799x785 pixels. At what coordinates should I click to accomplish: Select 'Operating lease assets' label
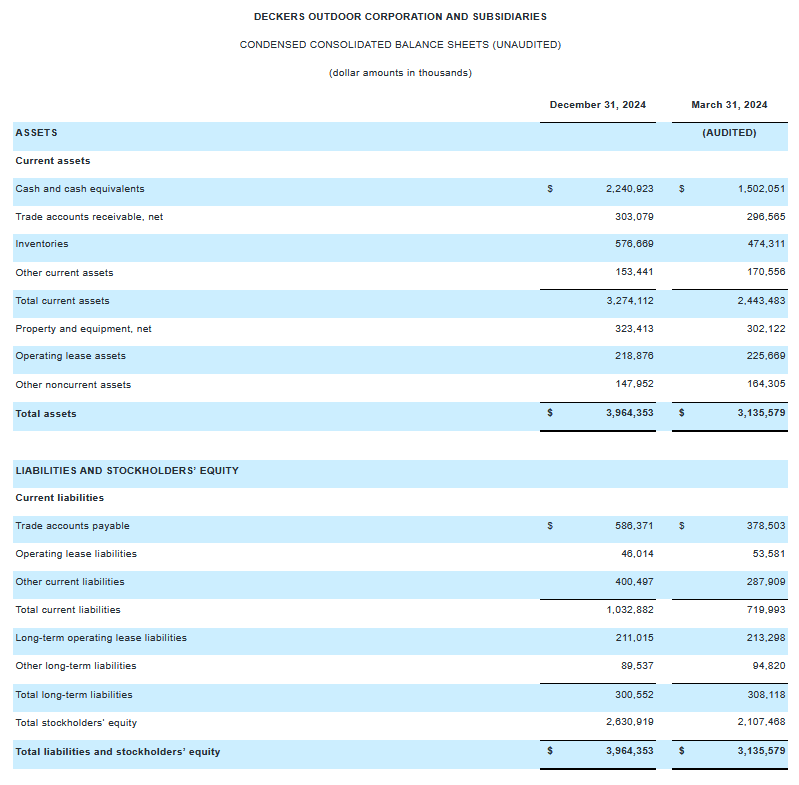(x=70, y=356)
